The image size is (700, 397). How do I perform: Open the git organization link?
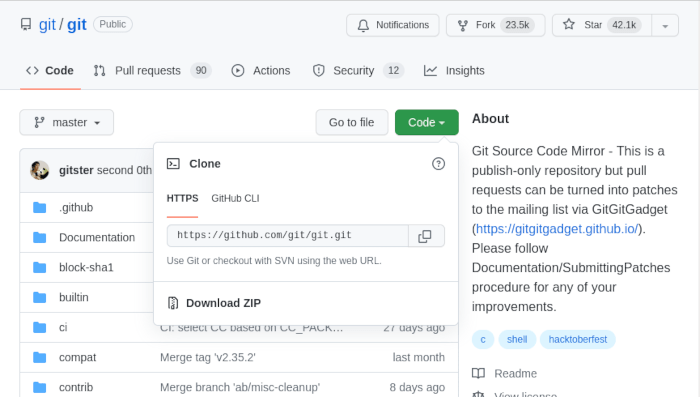(47, 25)
